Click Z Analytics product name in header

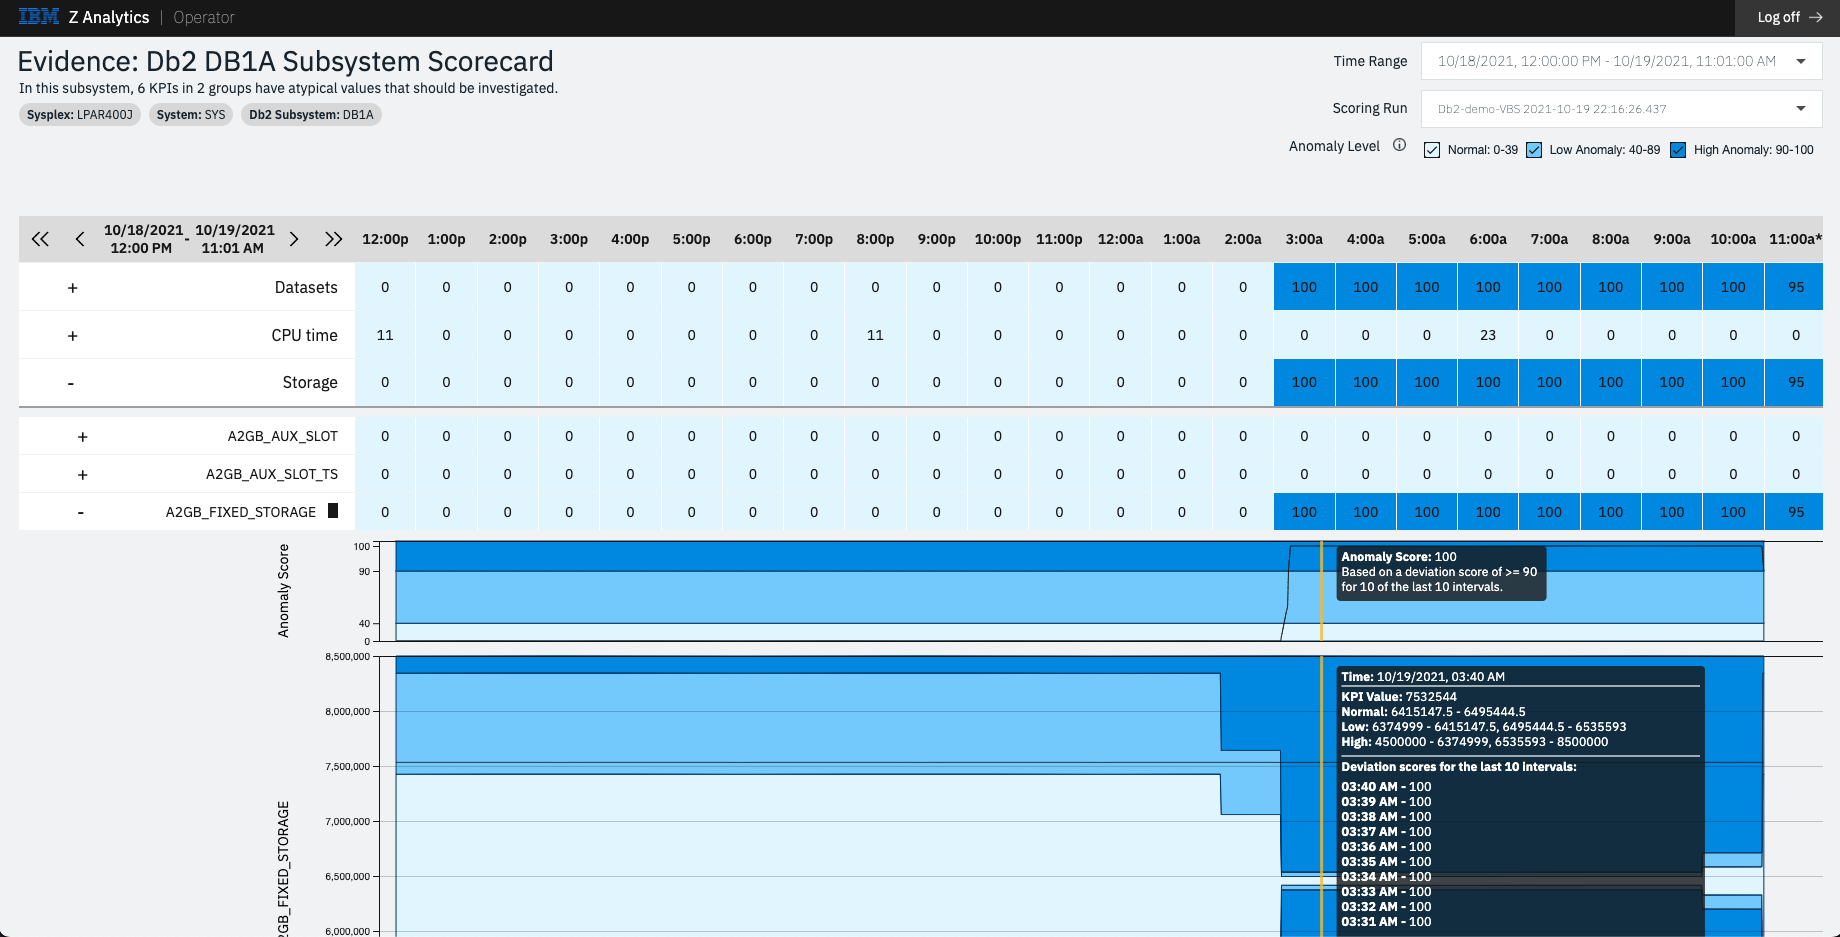coord(109,17)
